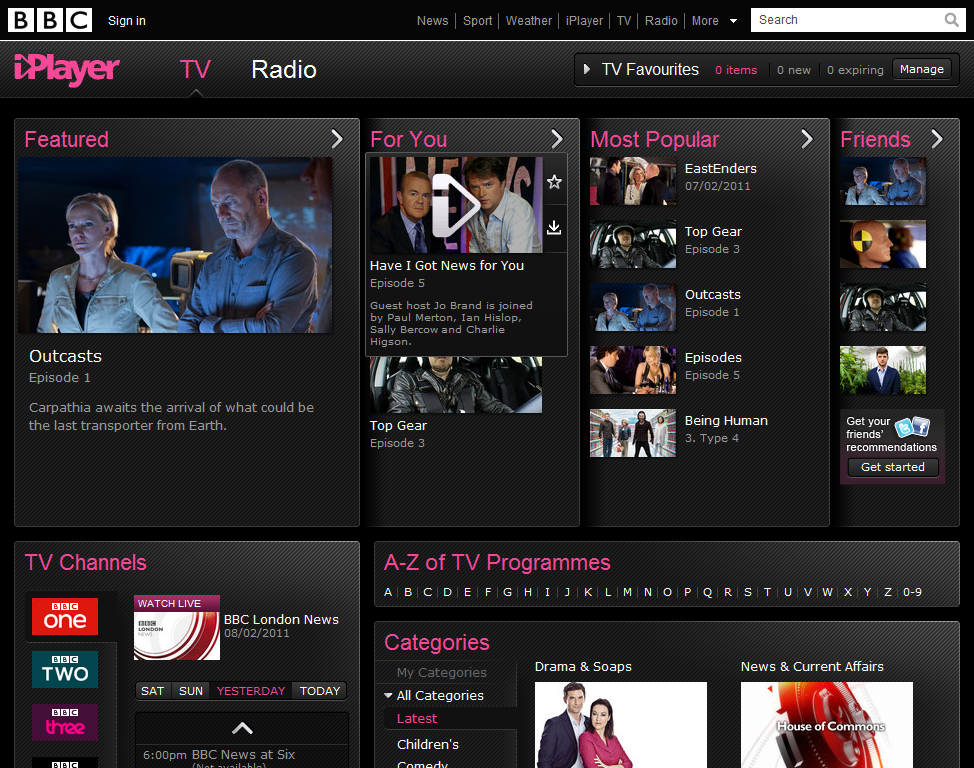Open BBC London News watch live thumbnail
974x768 pixels.
177,628
